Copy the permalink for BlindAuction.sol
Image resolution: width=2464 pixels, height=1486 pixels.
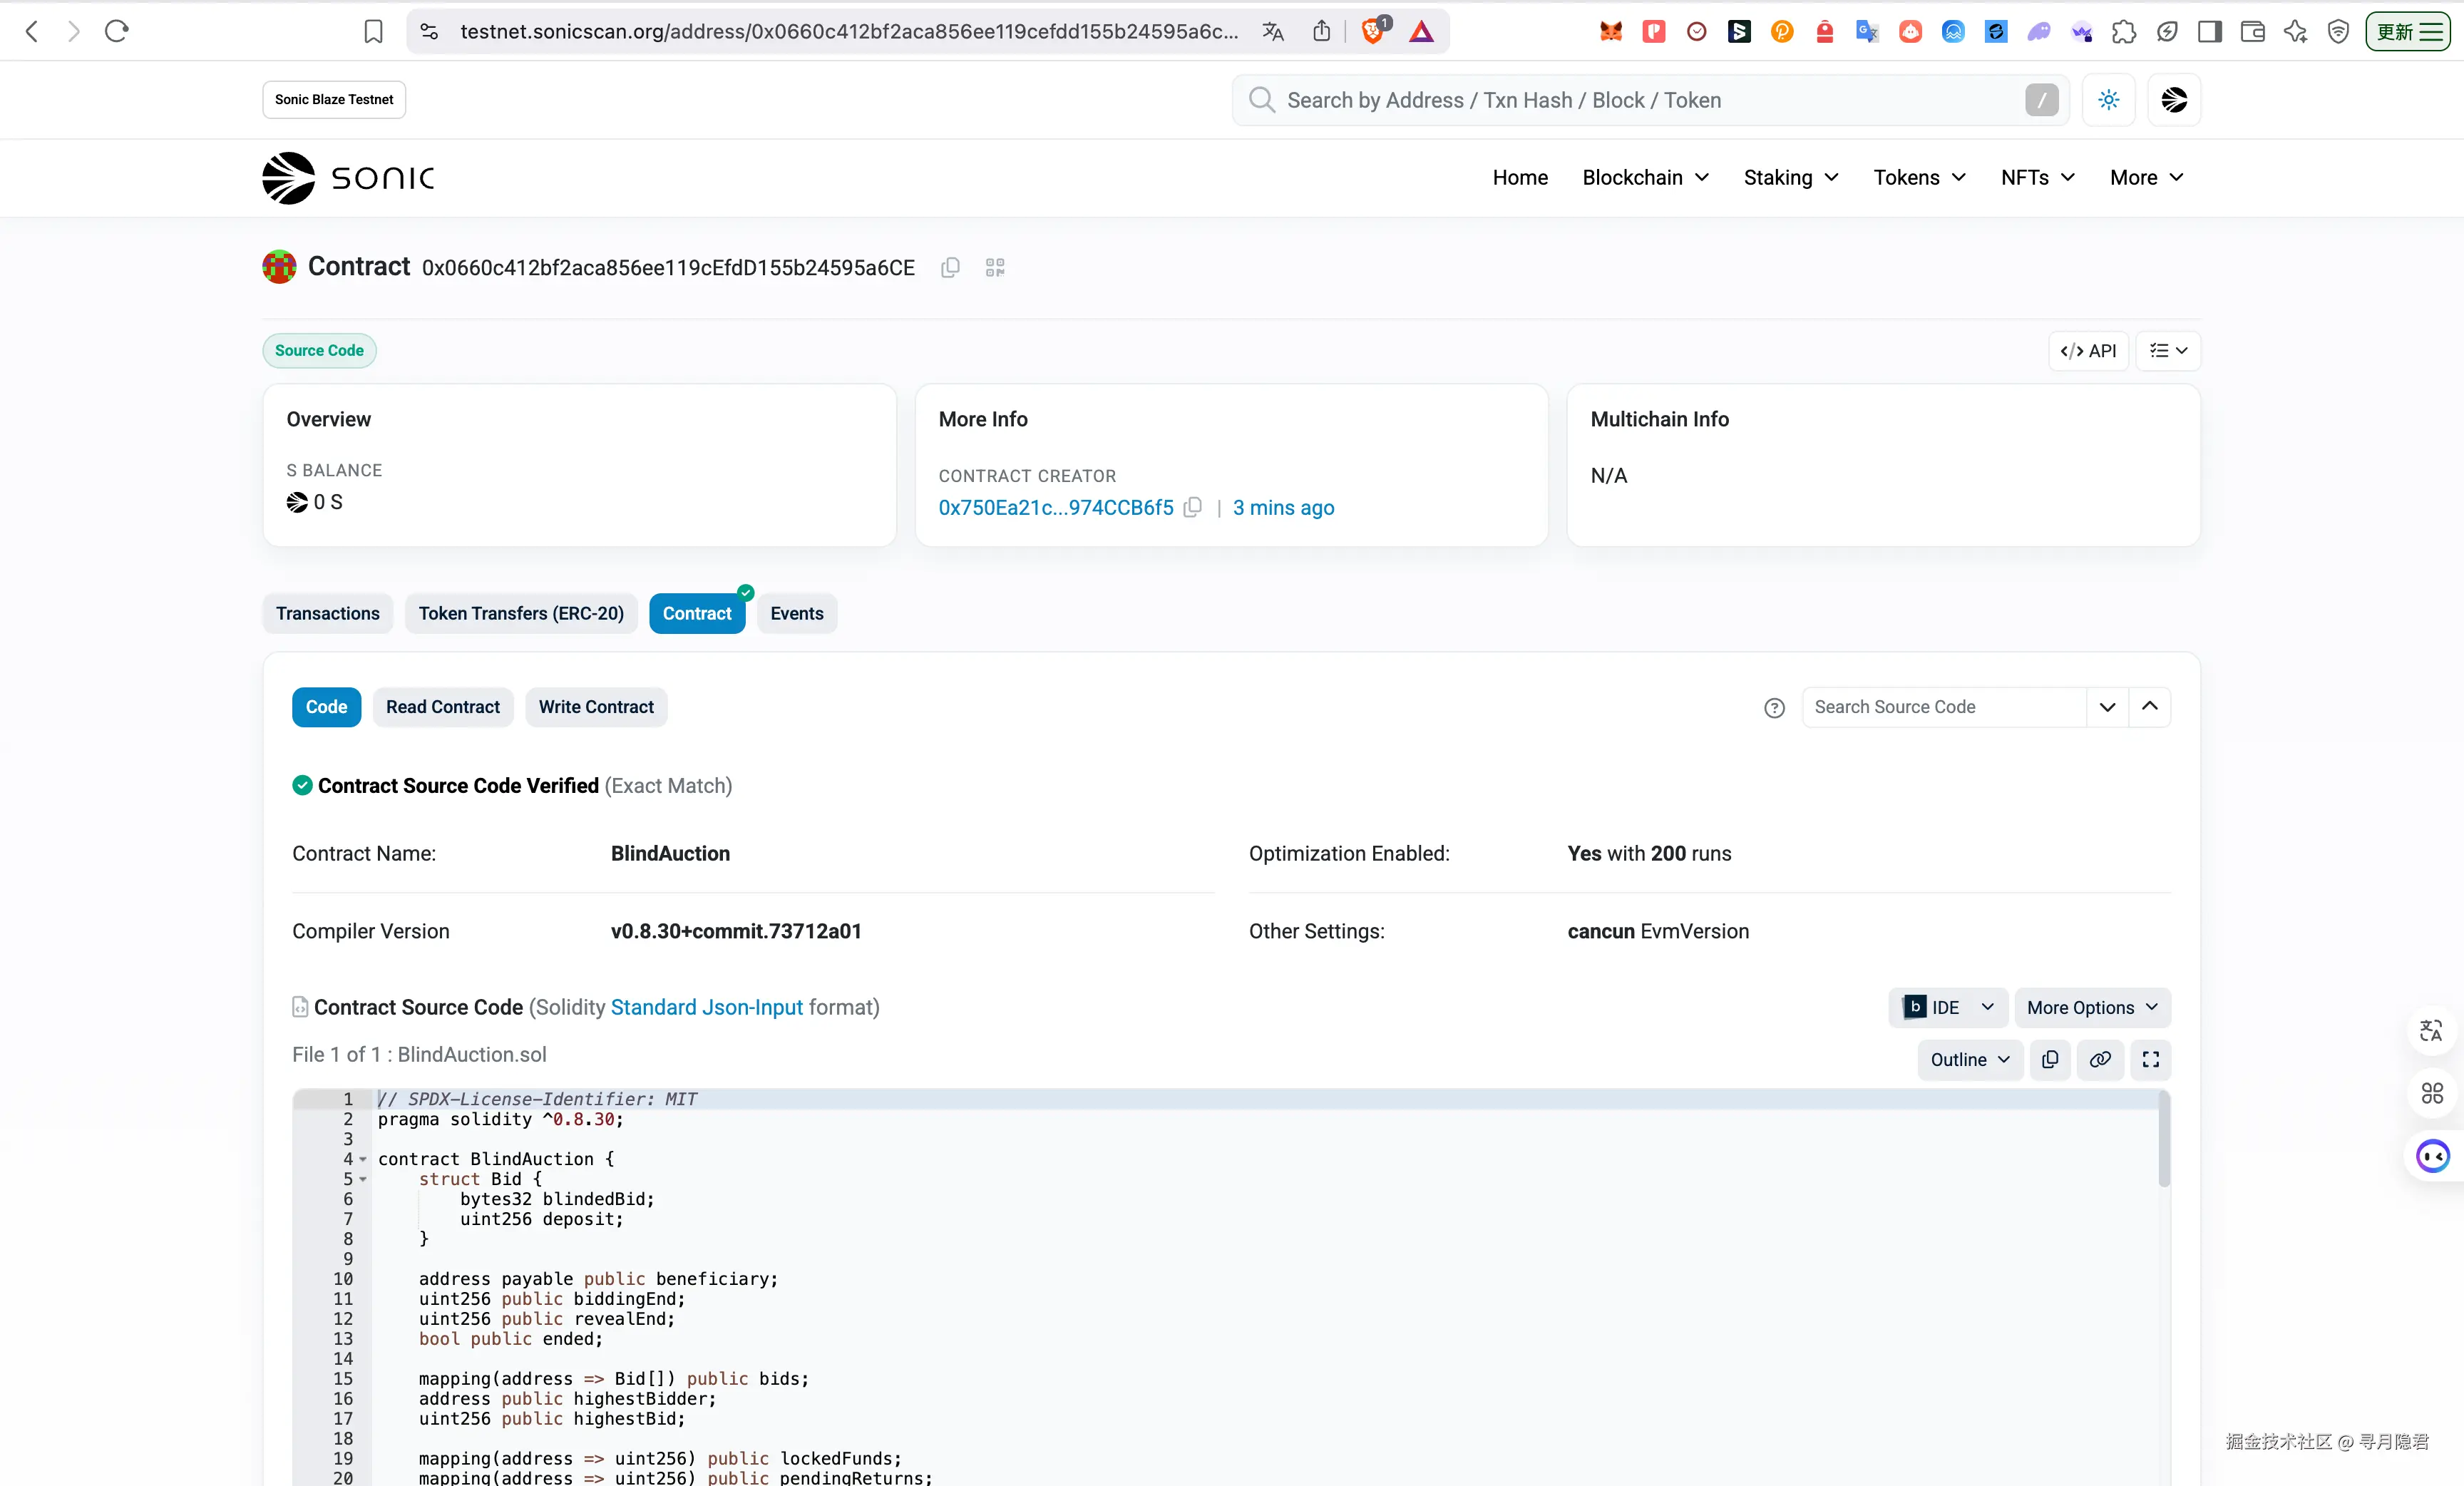(x=2100, y=1059)
